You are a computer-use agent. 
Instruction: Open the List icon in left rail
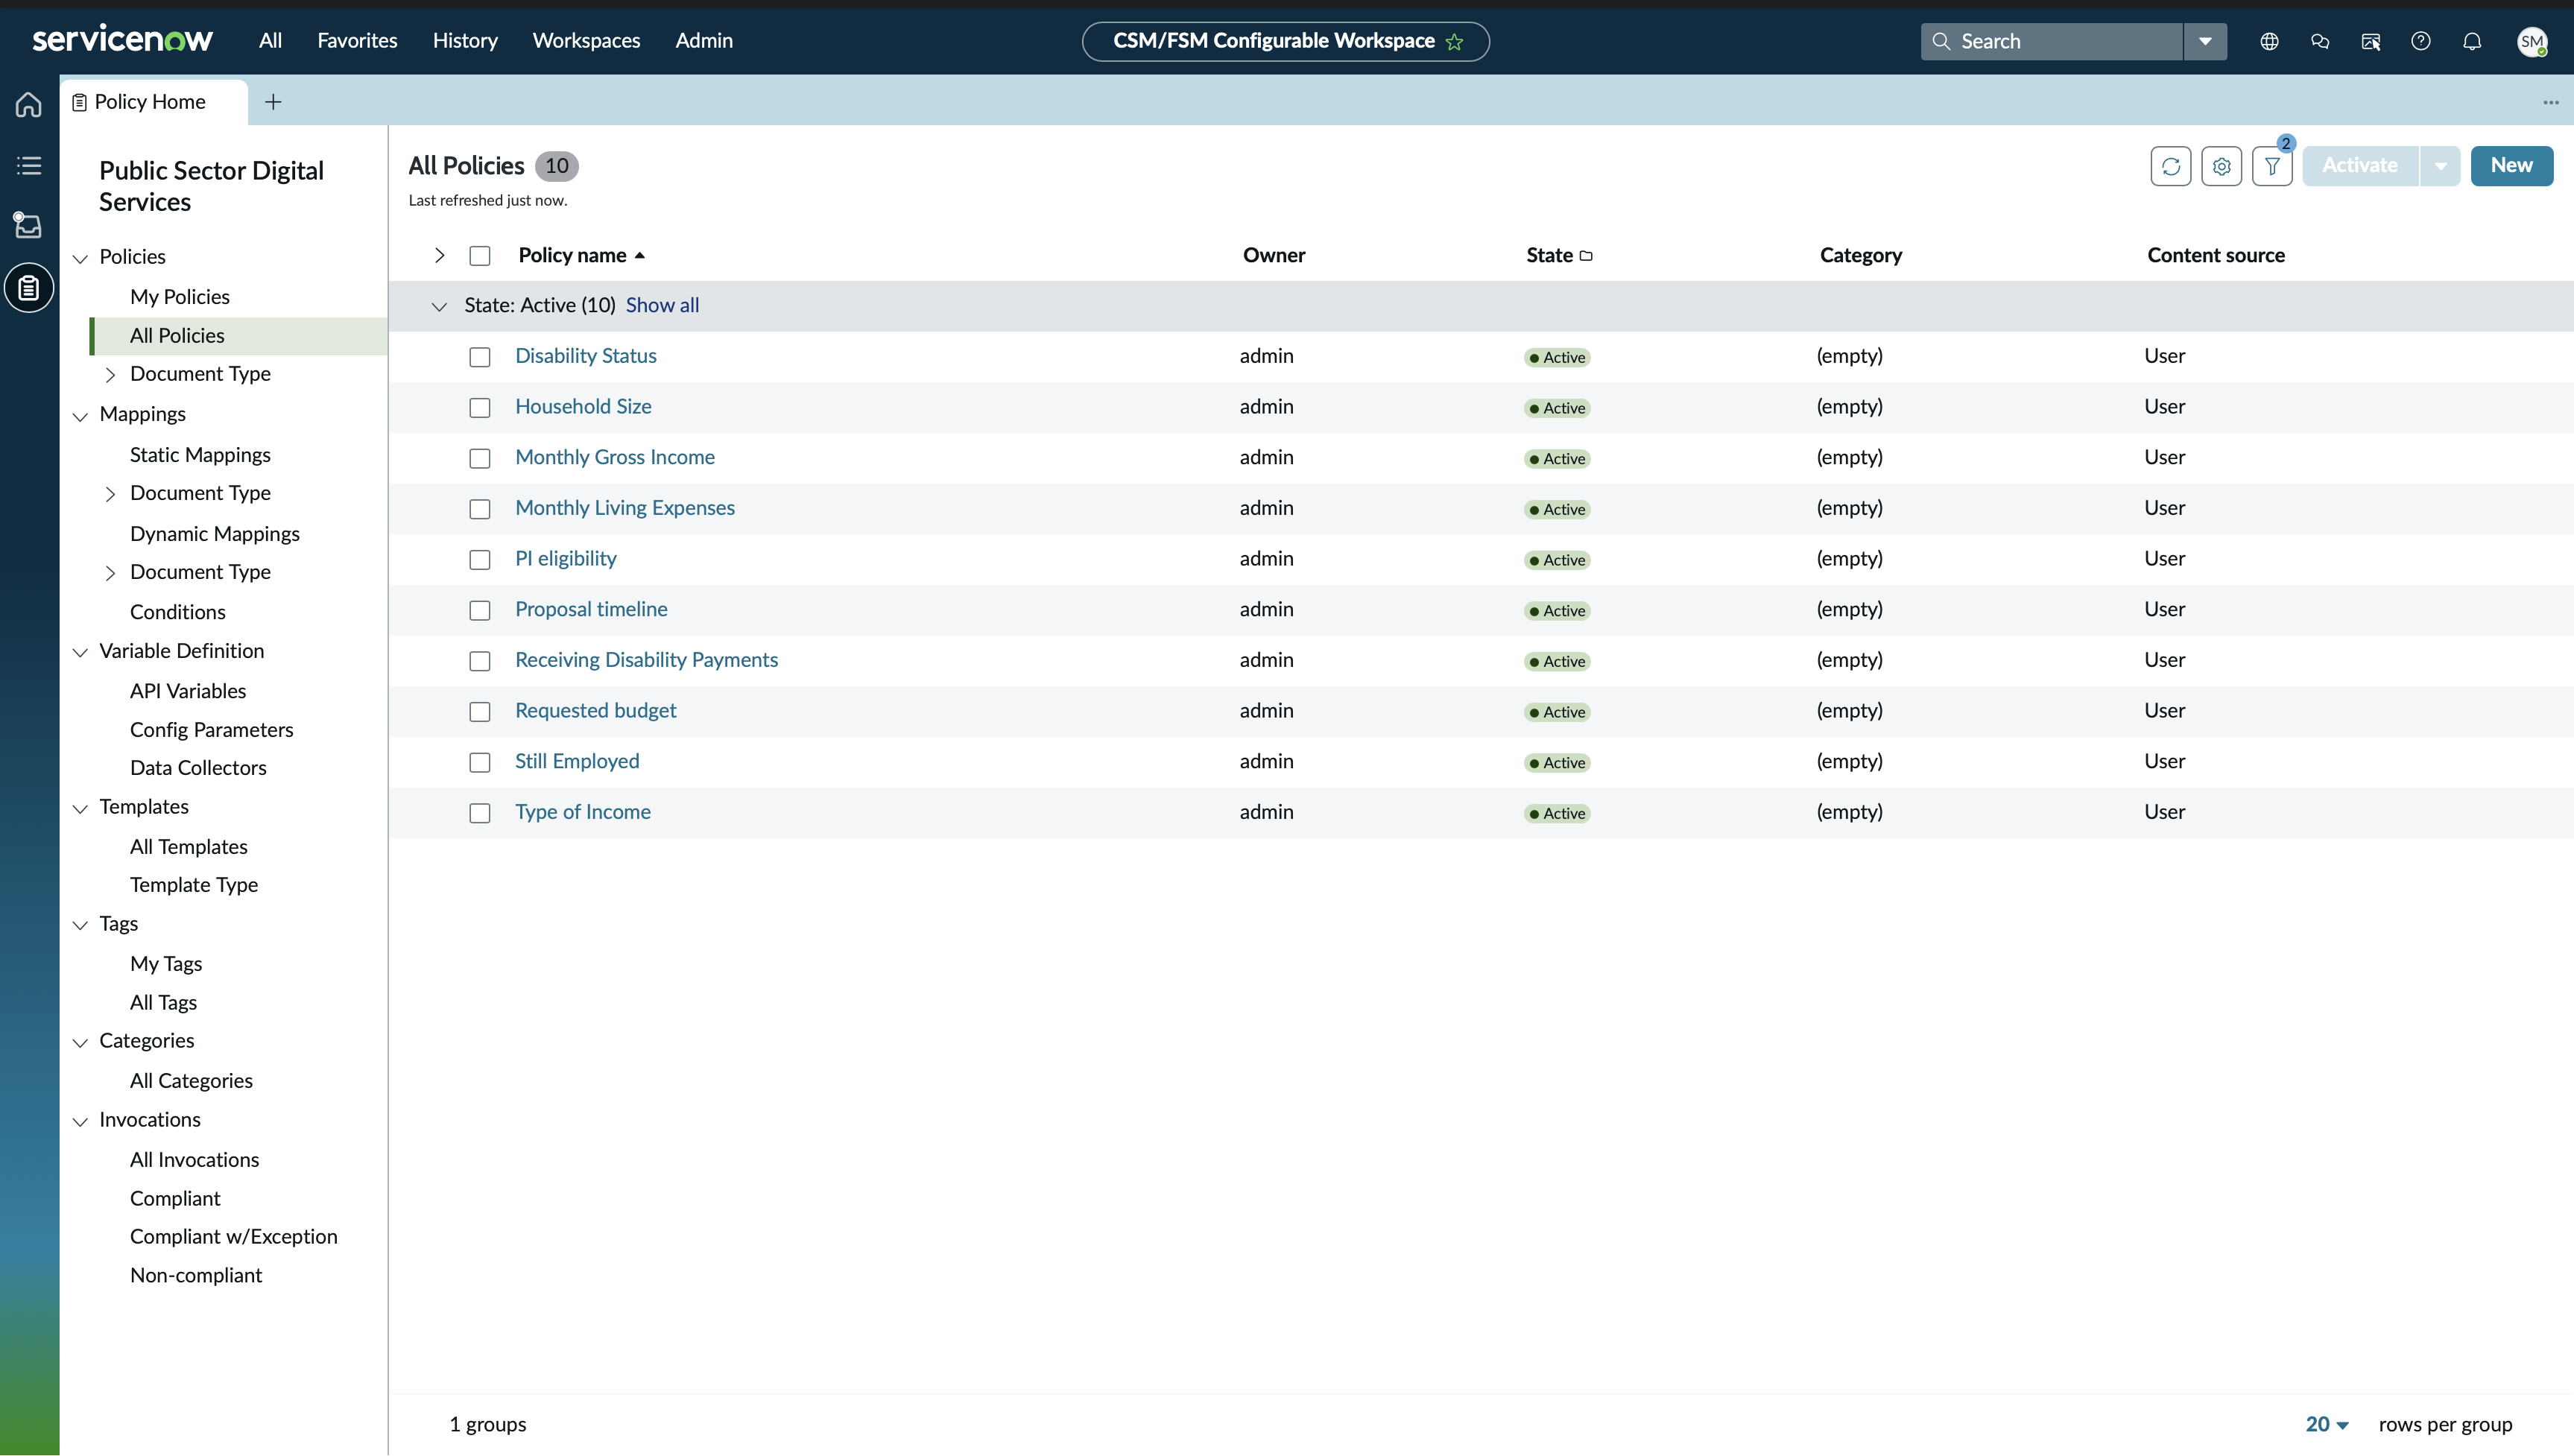[29, 165]
